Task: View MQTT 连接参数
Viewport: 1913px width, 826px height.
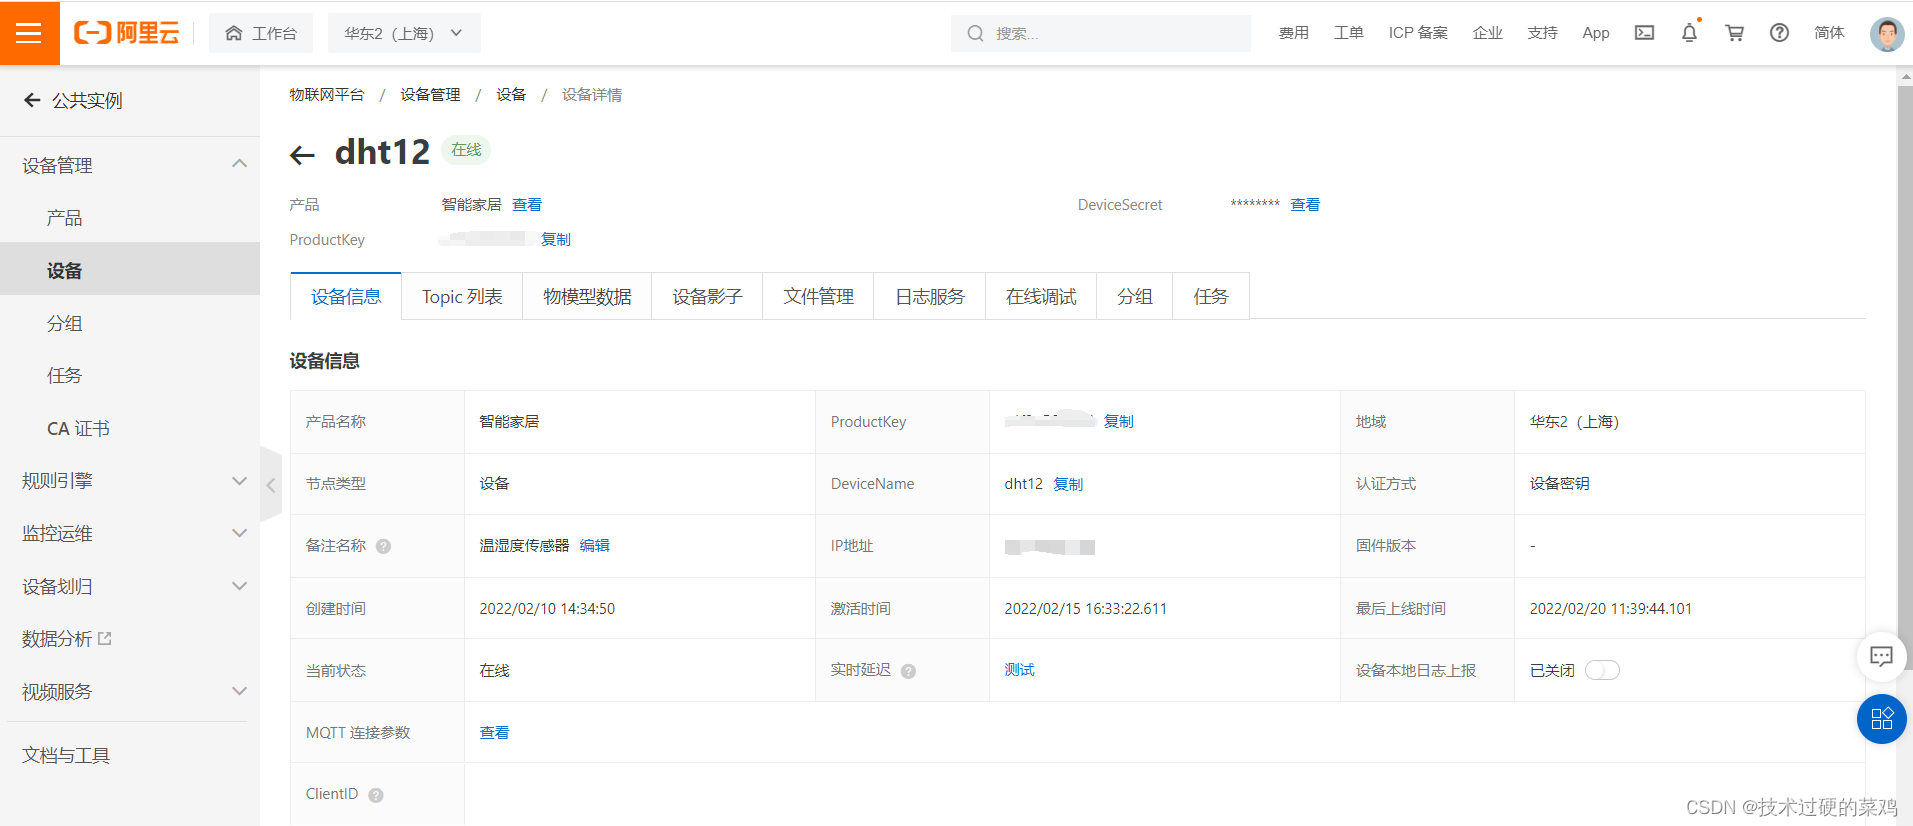Action: (x=494, y=732)
